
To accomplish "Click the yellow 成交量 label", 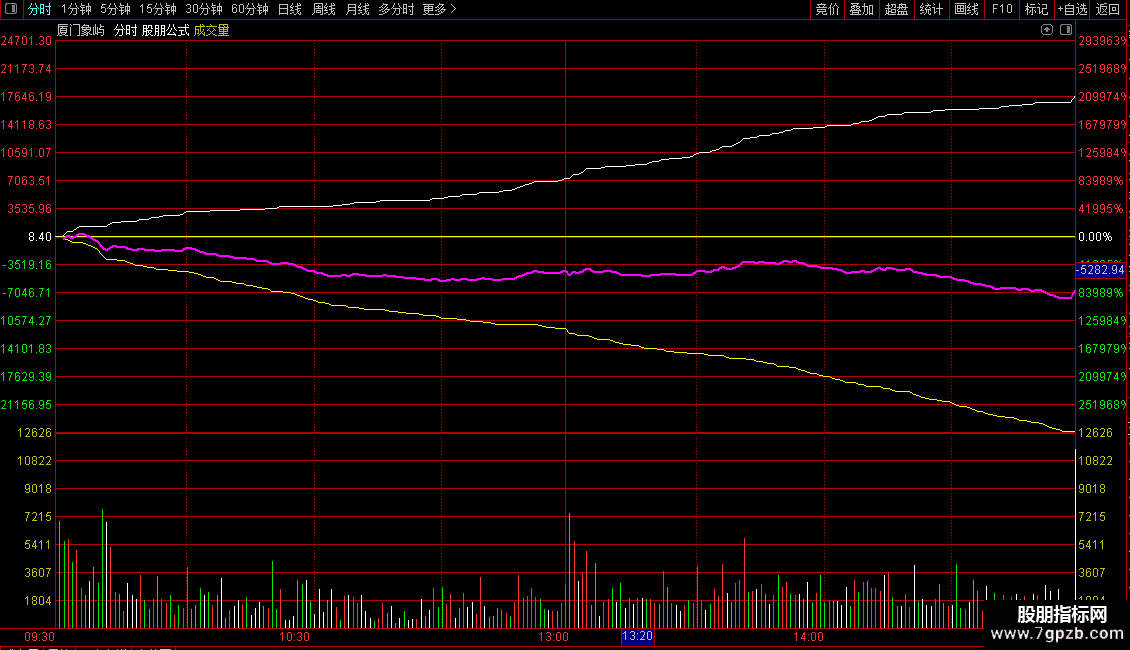I will [x=211, y=30].
